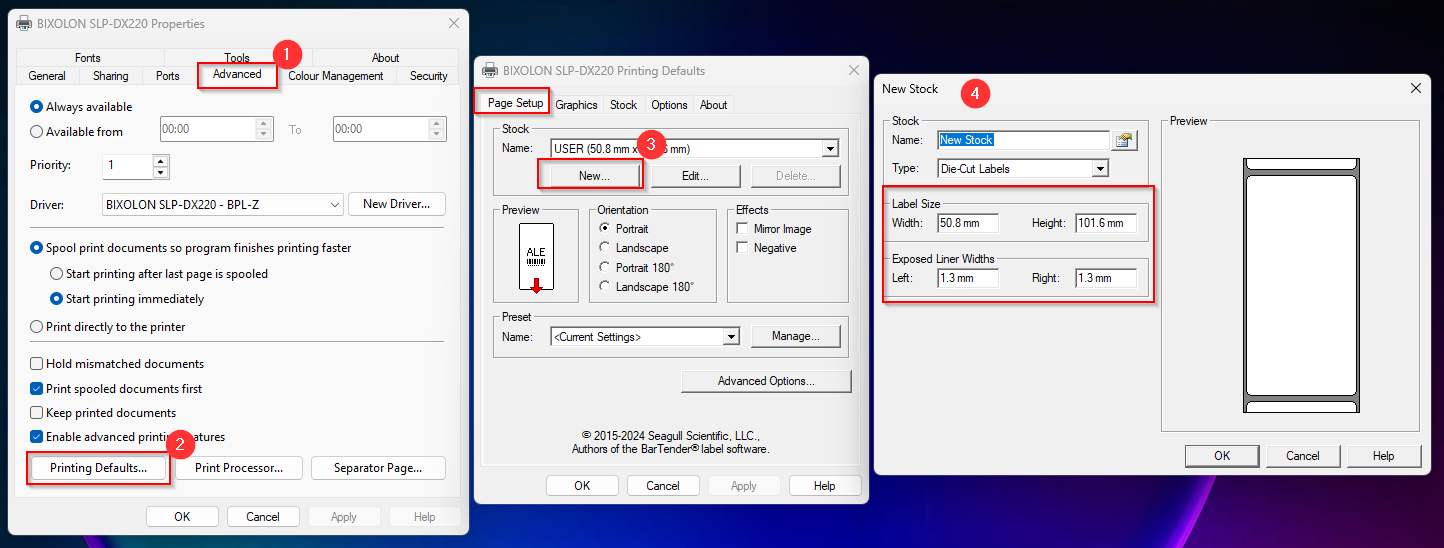Click Help in New Stock dialog
Screen dimensions: 1444x548
[1384, 455]
